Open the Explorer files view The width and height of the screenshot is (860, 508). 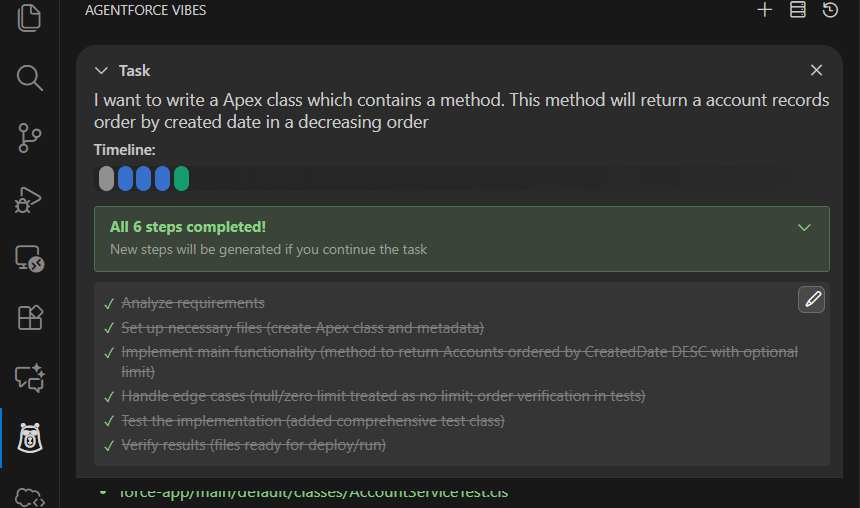pyautogui.click(x=29, y=17)
